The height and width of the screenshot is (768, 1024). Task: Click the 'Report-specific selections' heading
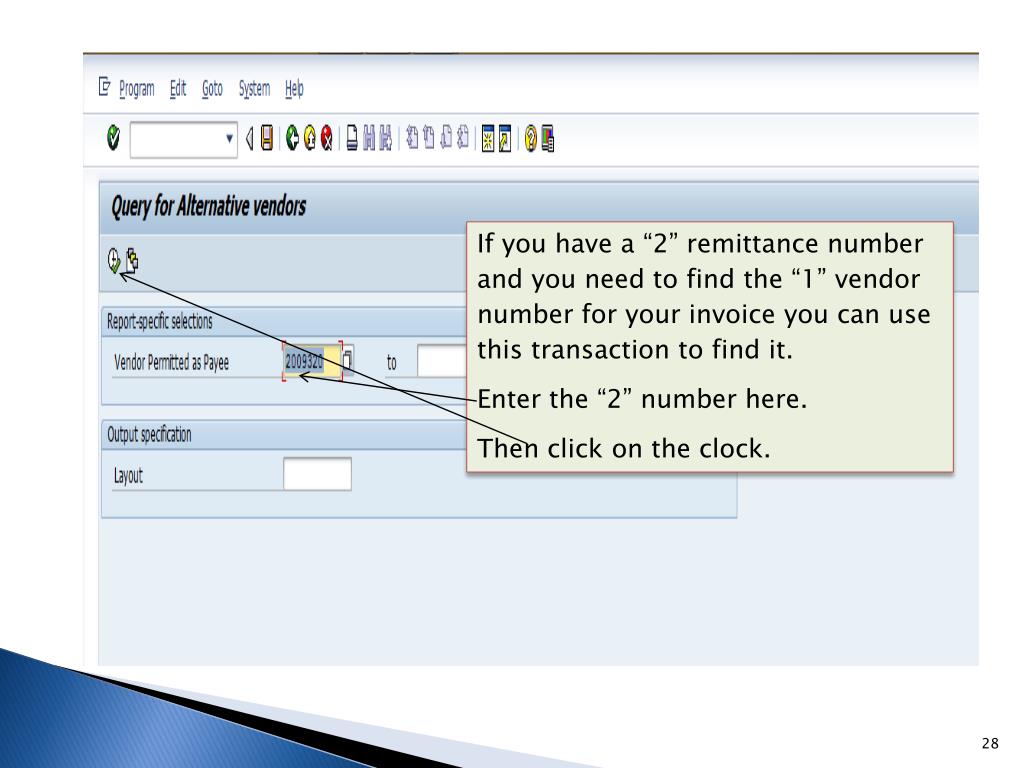point(159,321)
